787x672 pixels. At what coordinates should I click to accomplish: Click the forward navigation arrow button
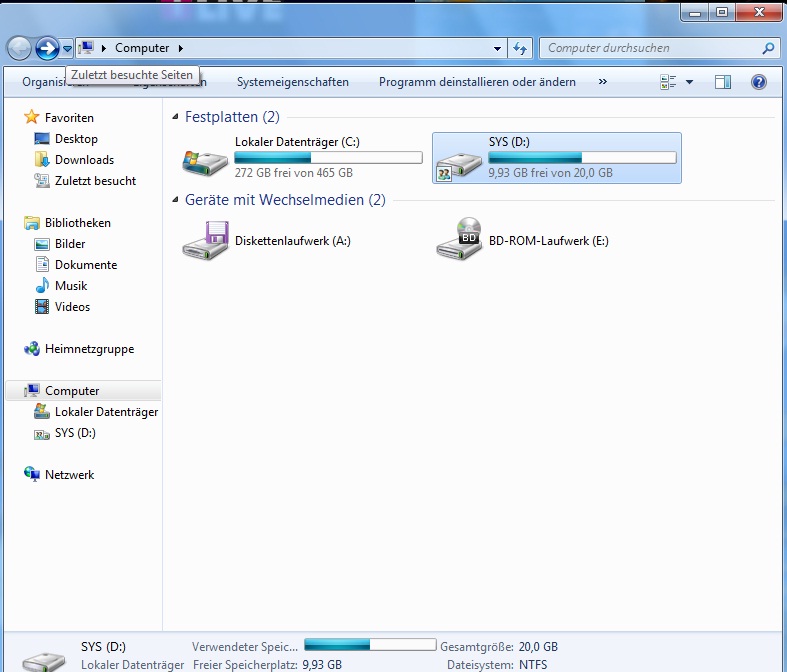46,48
